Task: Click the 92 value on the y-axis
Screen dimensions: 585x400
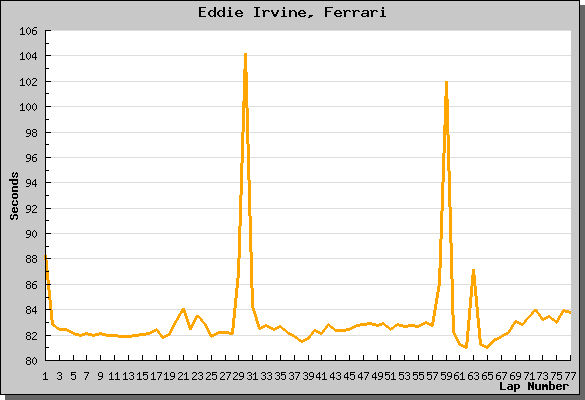Action: pyautogui.click(x=32, y=209)
